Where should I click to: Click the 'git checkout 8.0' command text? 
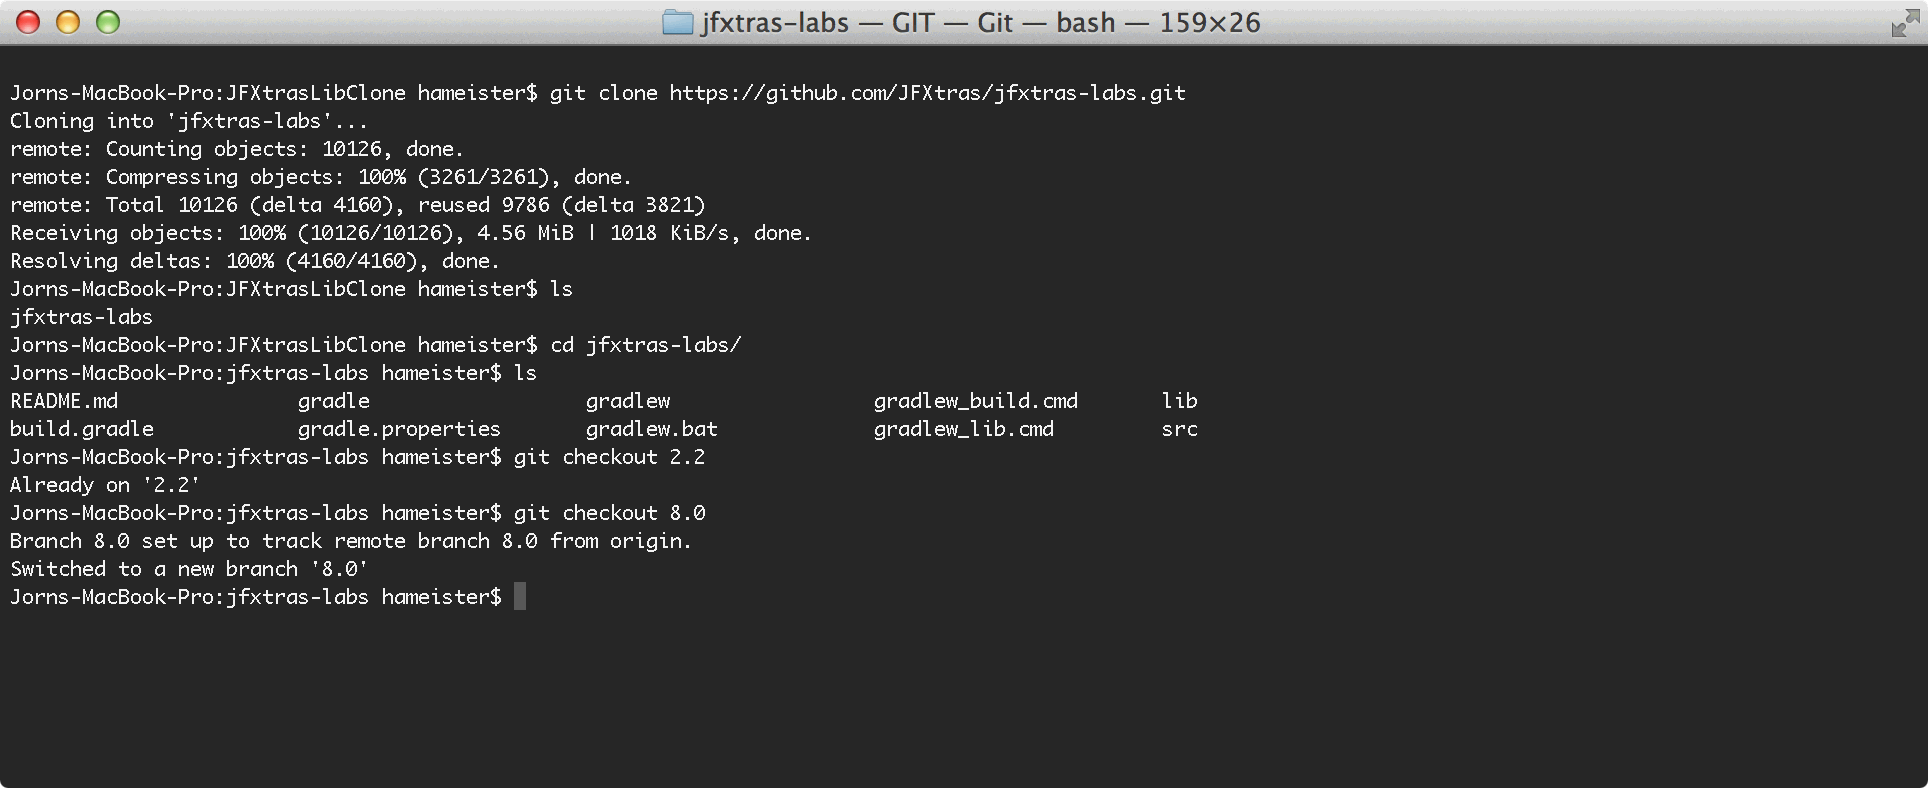(609, 513)
